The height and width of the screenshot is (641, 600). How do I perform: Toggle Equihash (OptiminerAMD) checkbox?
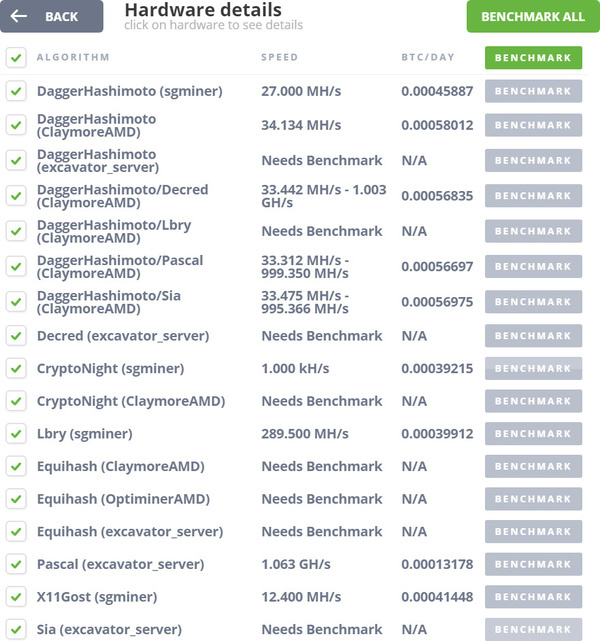pyautogui.click(x=15, y=499)
